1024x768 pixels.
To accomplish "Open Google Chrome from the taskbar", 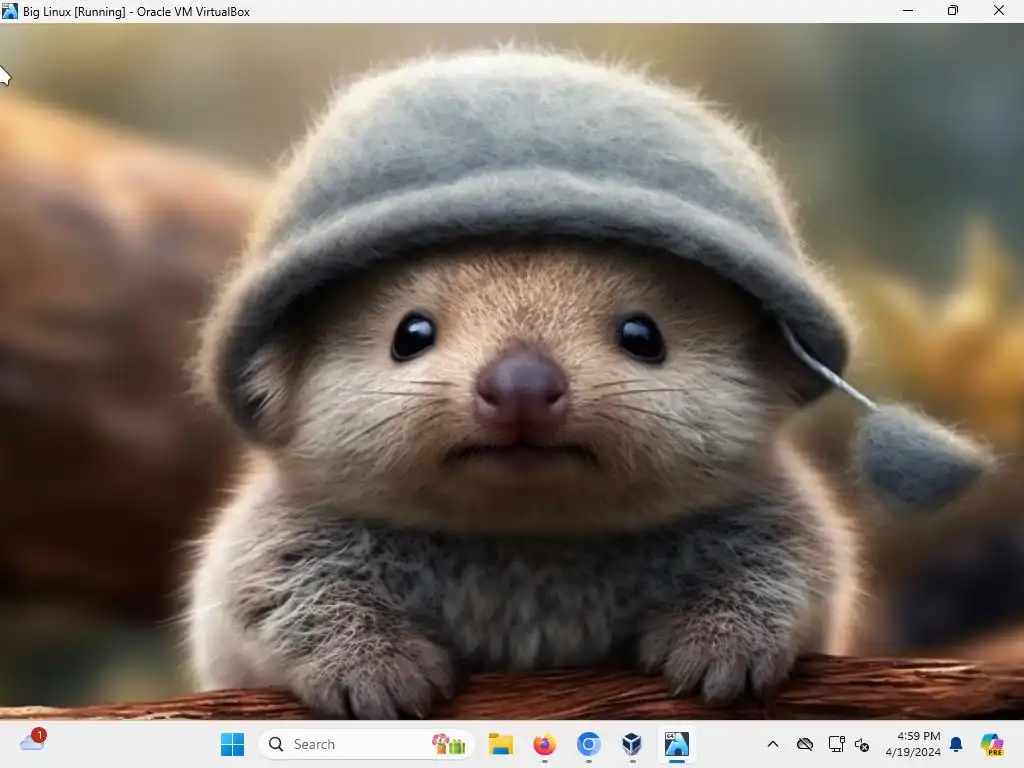I will (x=588, y=744).
